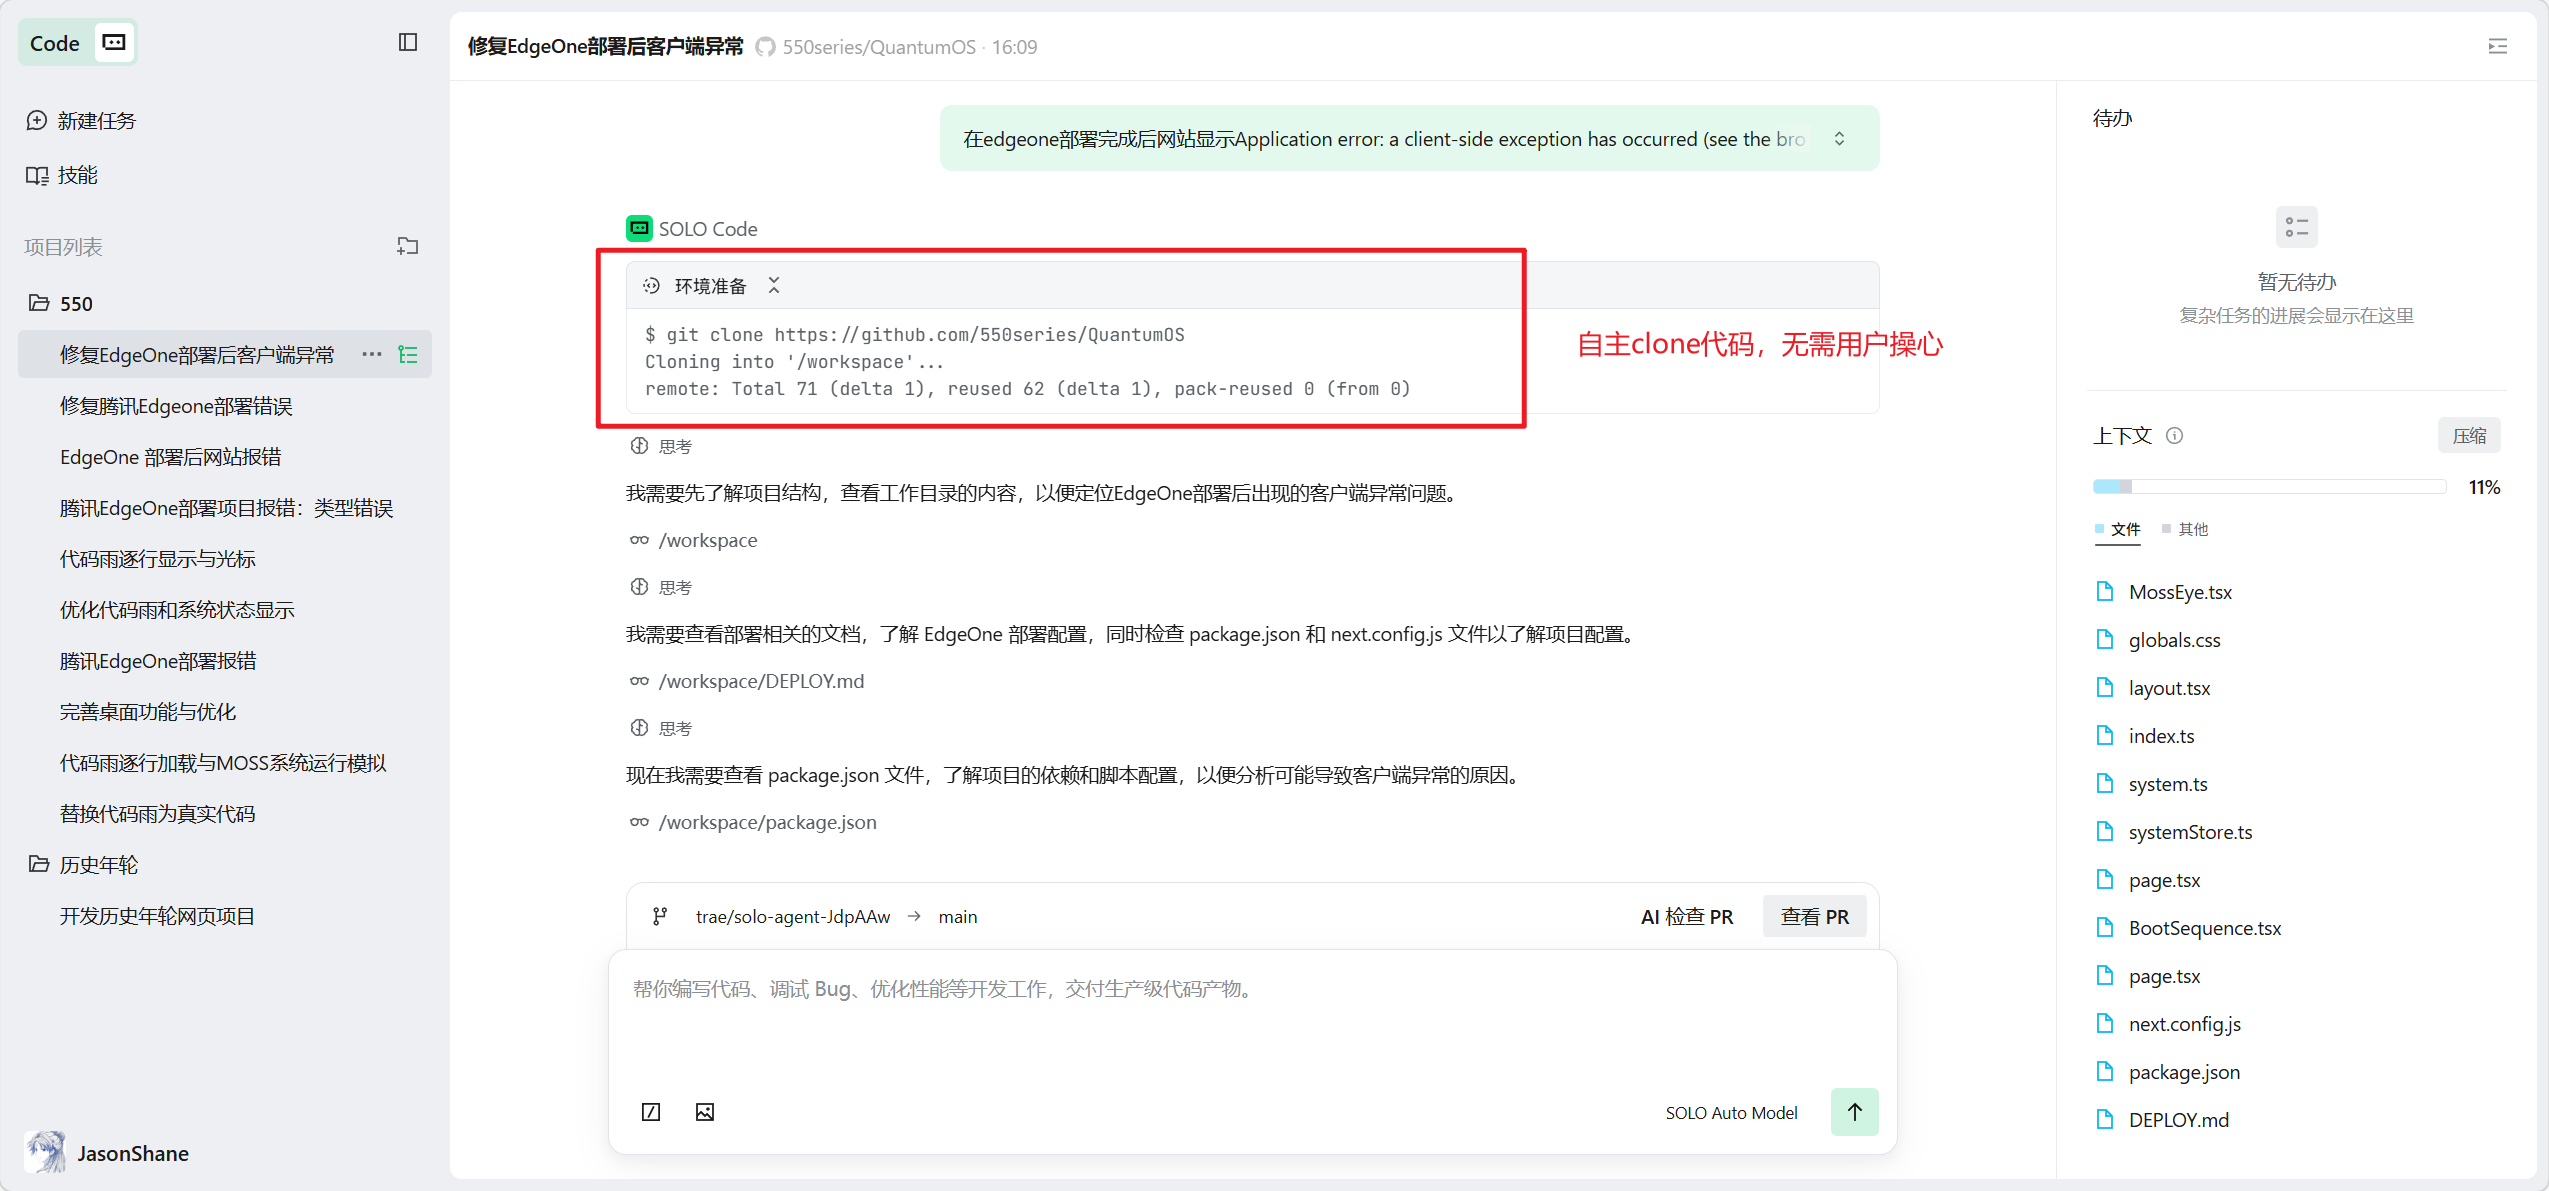
Task: Click the context usage progress bar
Action: point(2269,487)
